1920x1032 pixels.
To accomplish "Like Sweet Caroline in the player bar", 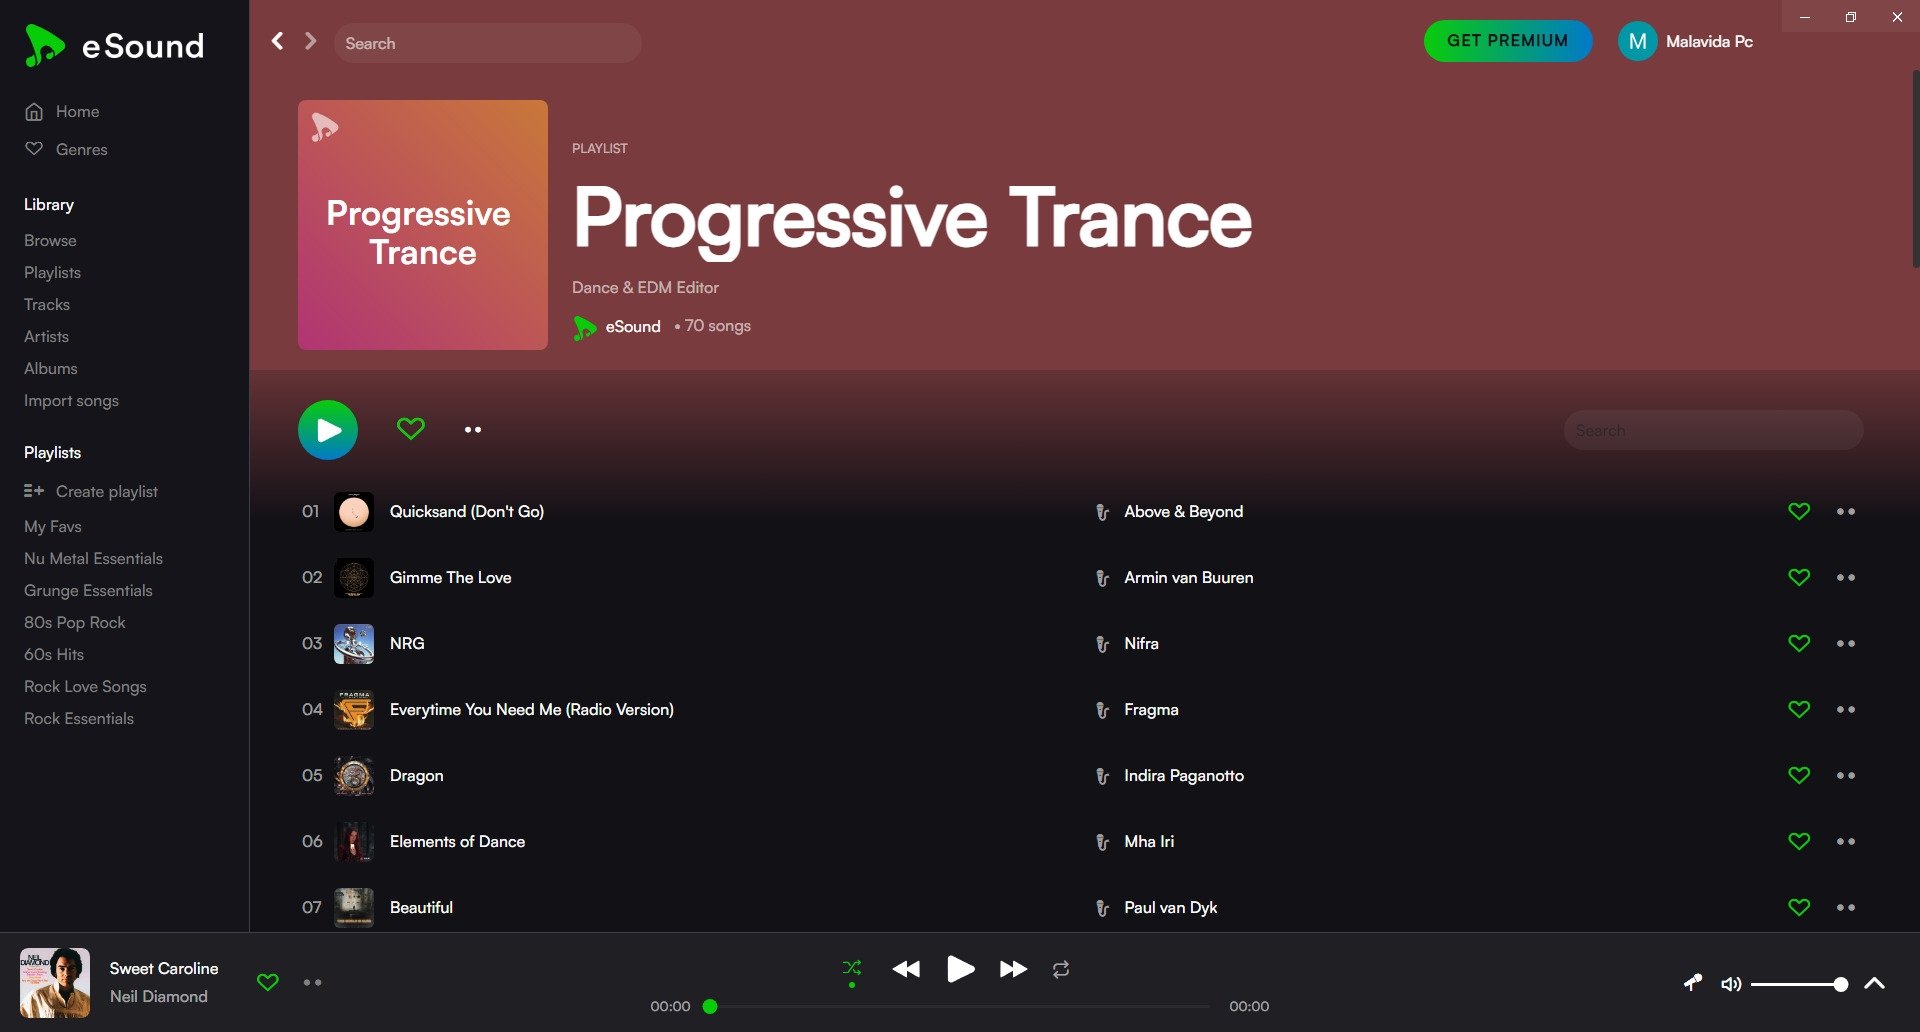I will (268, 982).
